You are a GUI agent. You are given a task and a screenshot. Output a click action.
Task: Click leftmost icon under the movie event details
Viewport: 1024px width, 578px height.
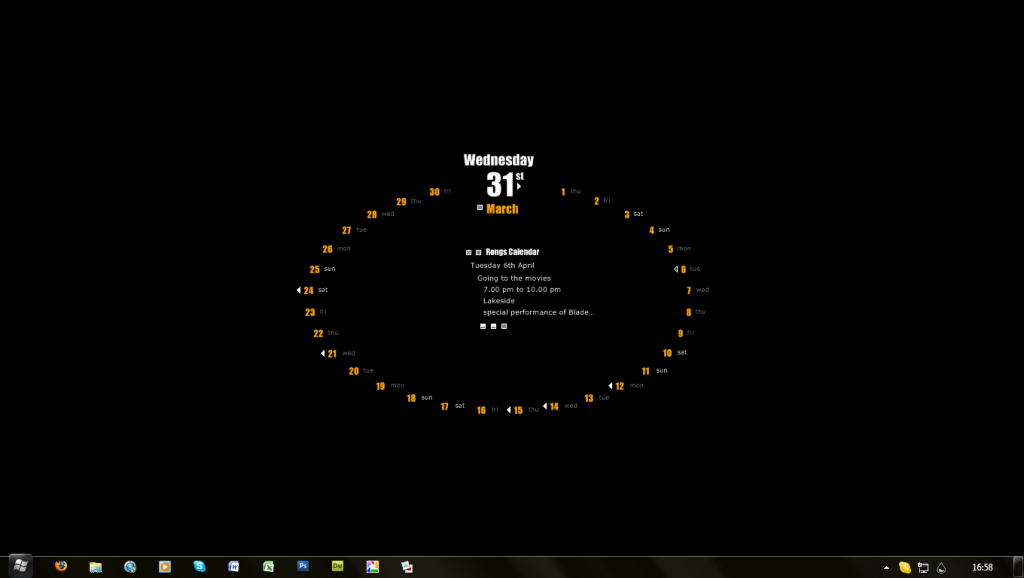pos(483,327)
